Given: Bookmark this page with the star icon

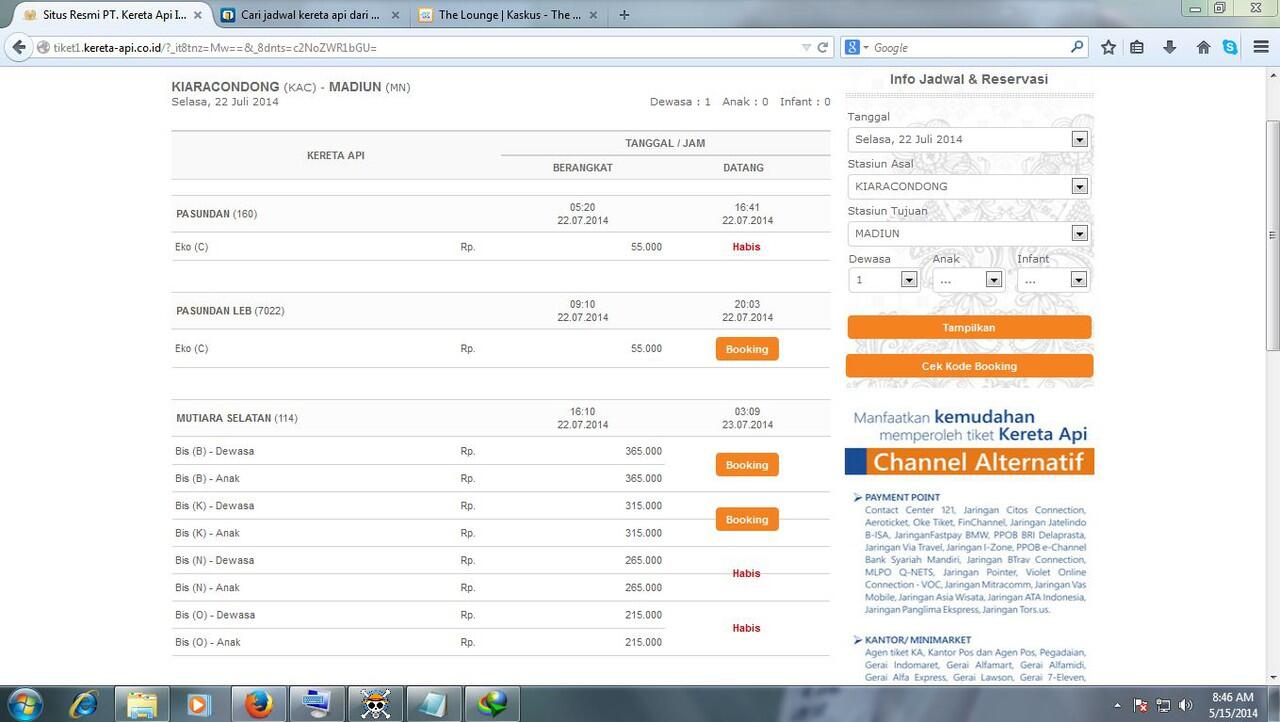Looking at the screenshot, I should (1108, 47).
